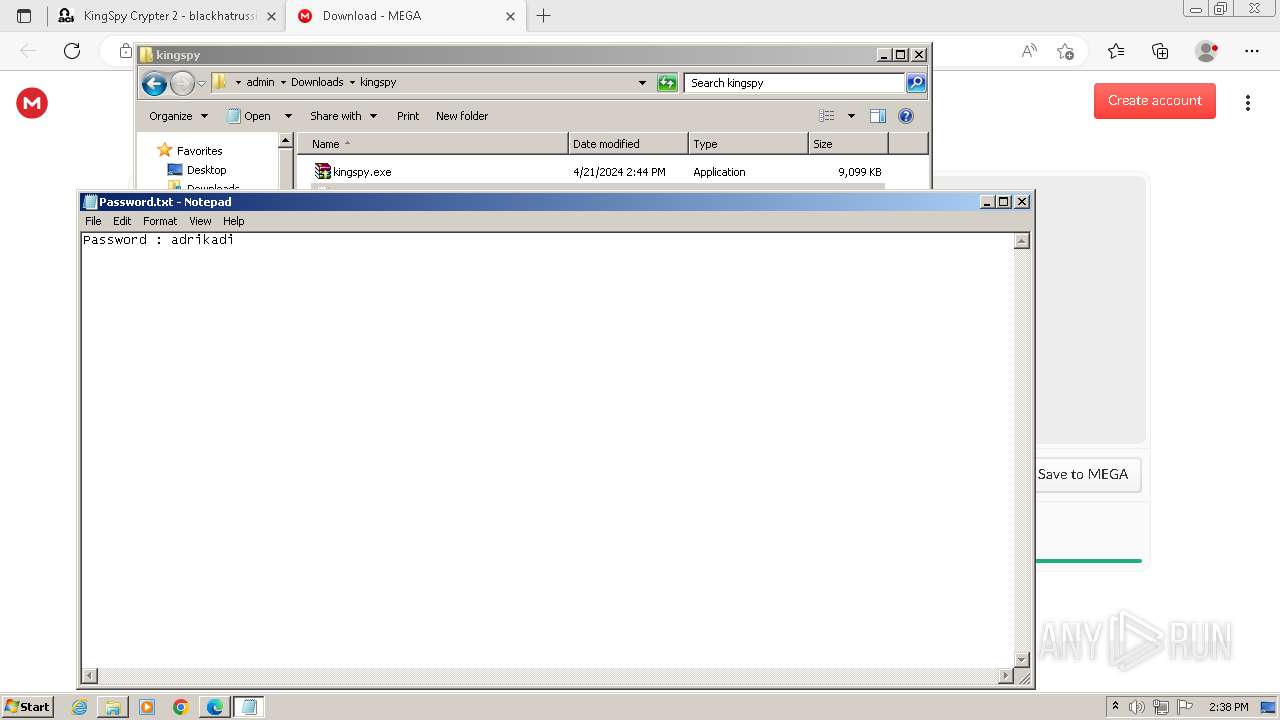Open the Explorer recent pages dropdown
Viewport: 1280px width, 720px height.
(x=201, y=83)
